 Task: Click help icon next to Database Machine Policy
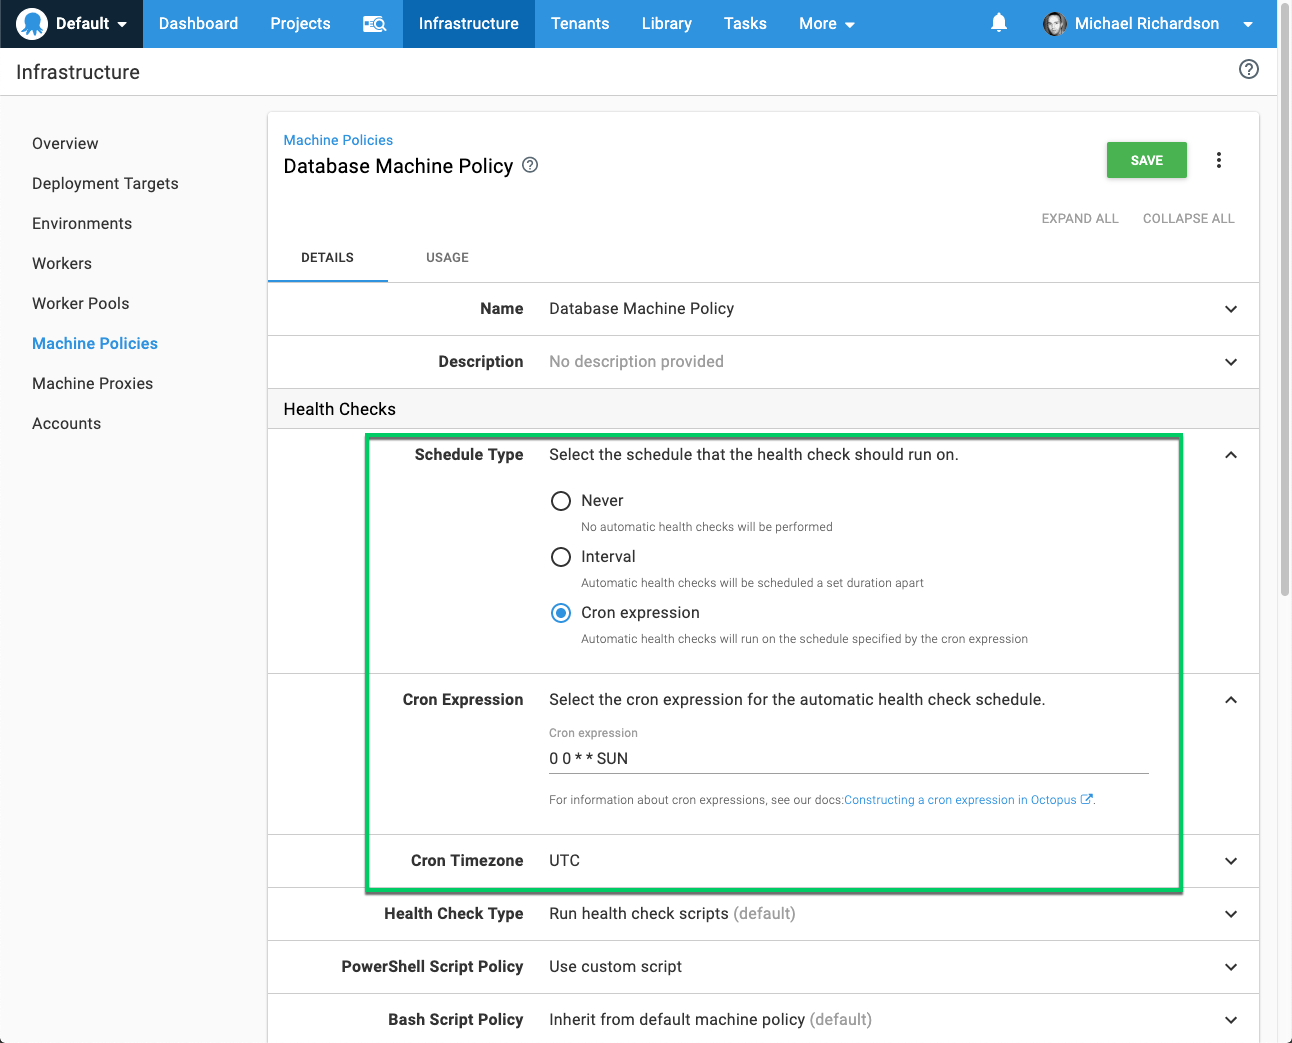pyautogui.click(x=530, y=165)
